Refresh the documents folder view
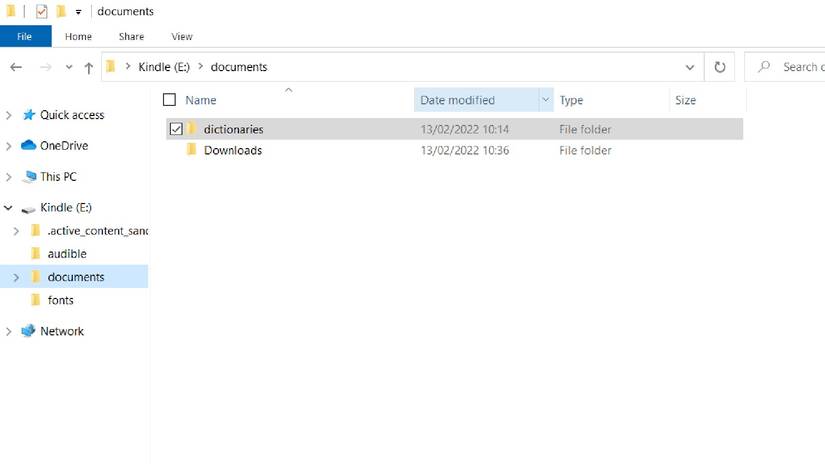Viewport: 825px width, 464px height. coord(720,67)
